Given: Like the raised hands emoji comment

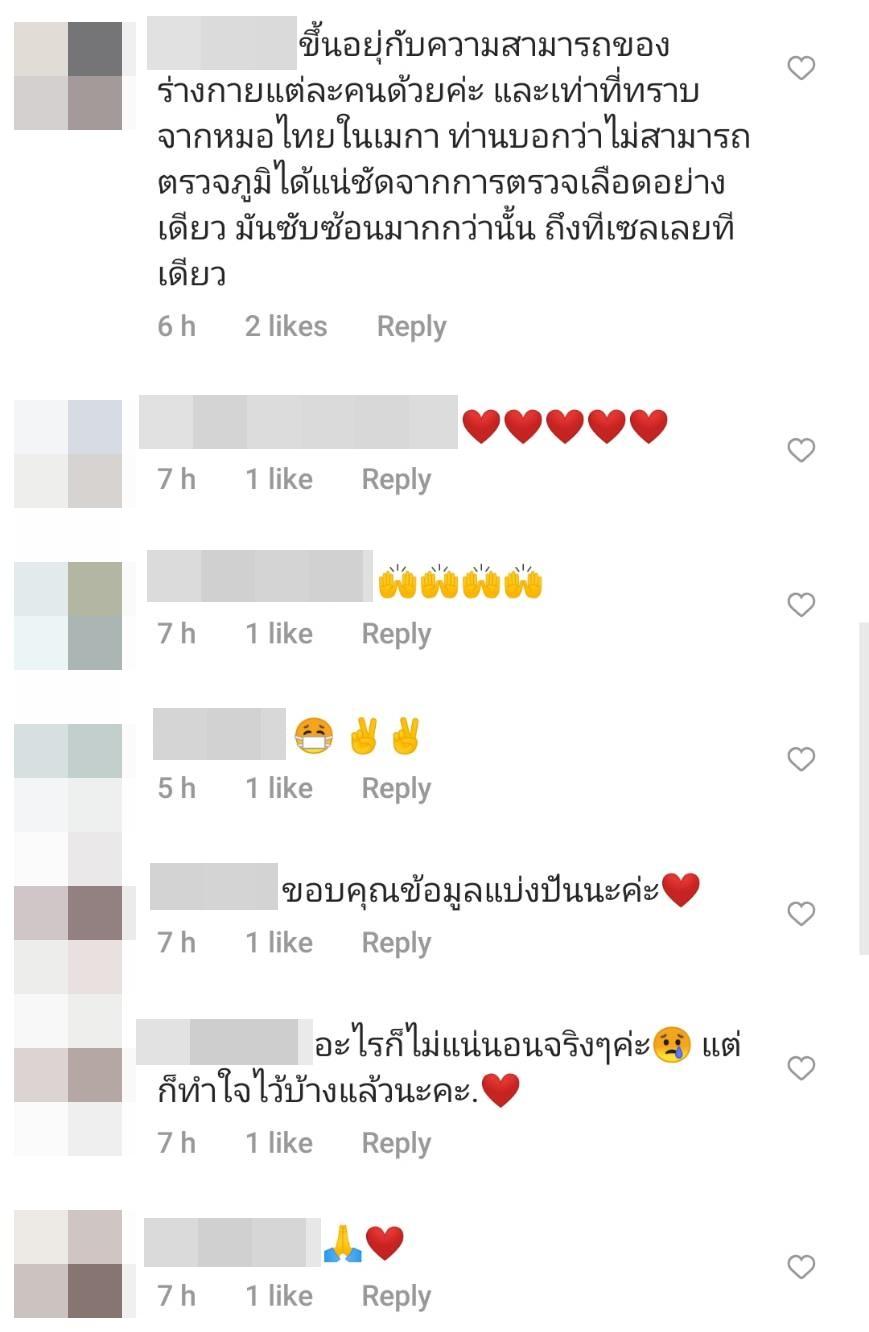Looking at the screenshot, I should pos(801,604).
